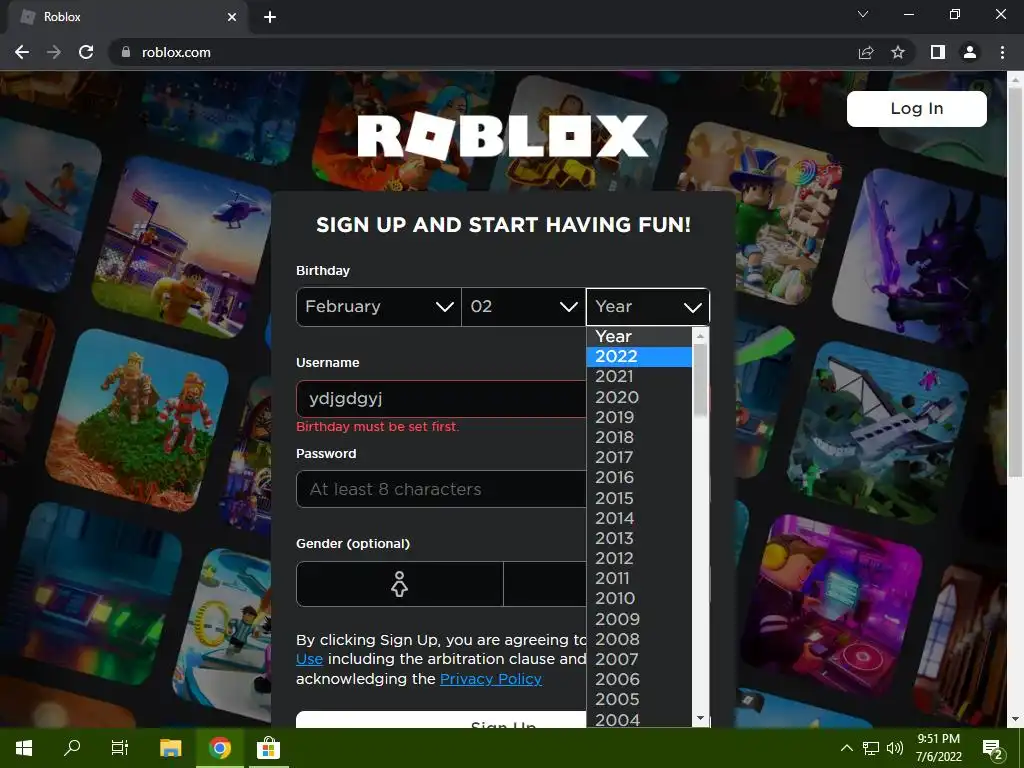Viewport: 1024px width, 768px height.
Task: Open Microsoft Store from the taskbar
Action: point(268,748)
